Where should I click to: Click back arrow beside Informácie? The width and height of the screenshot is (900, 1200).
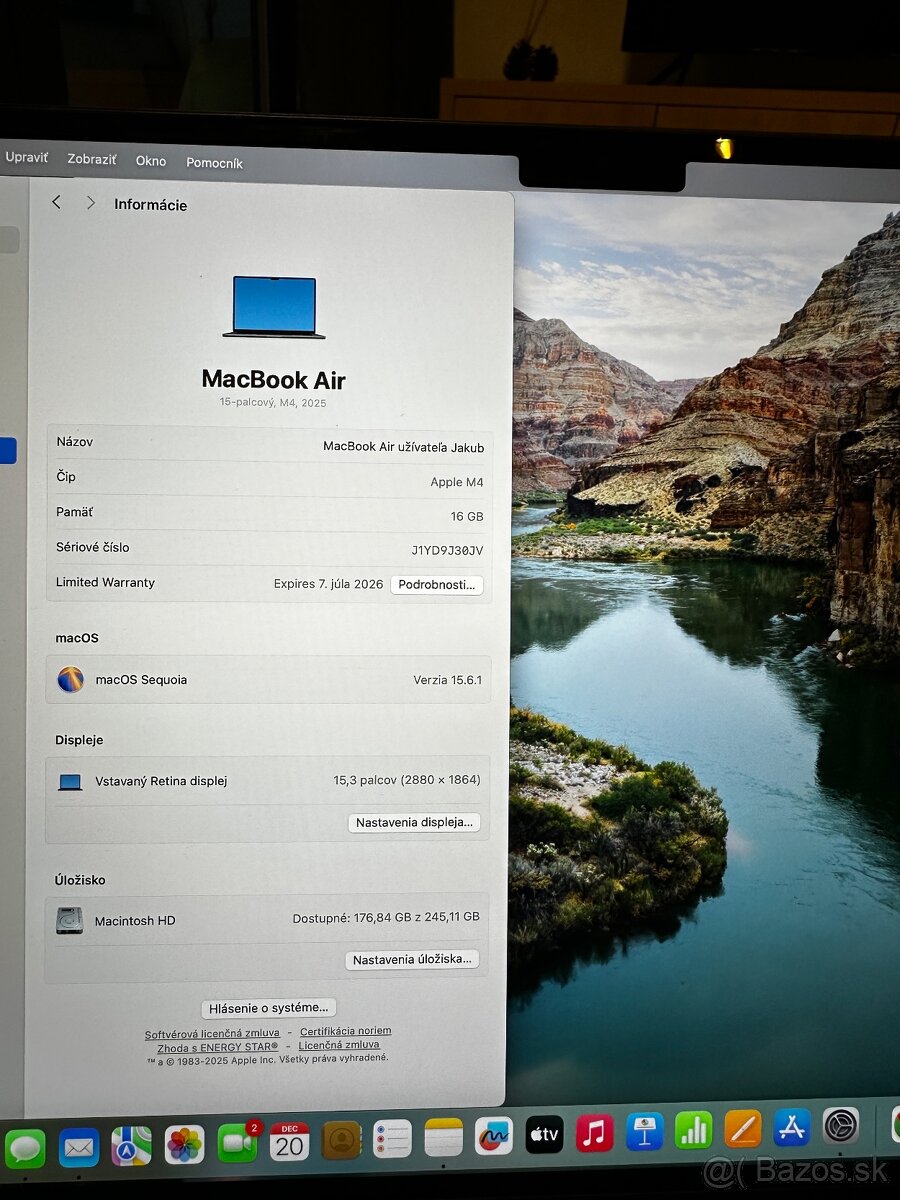tap(56, 202)
